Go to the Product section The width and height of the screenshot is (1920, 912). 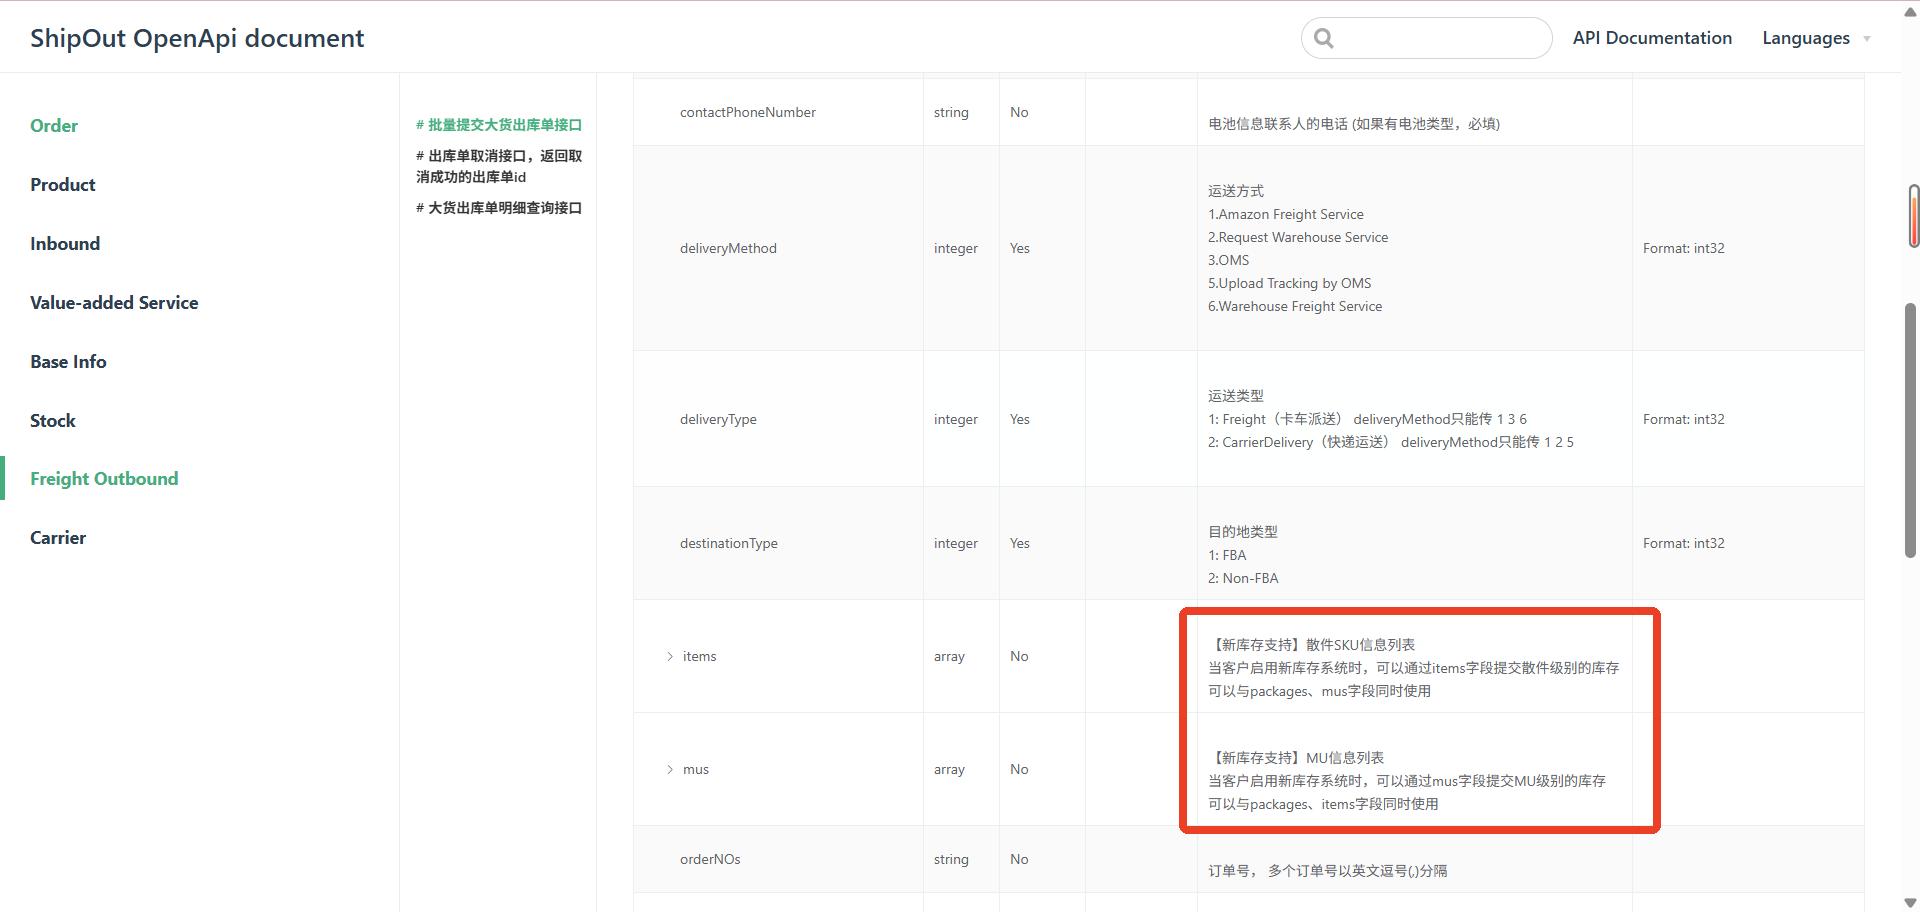pyautogui.click(x=63, y=185)
